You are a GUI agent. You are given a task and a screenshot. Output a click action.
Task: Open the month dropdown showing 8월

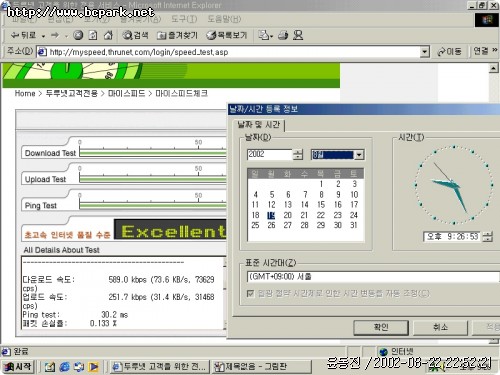point(359,155)
